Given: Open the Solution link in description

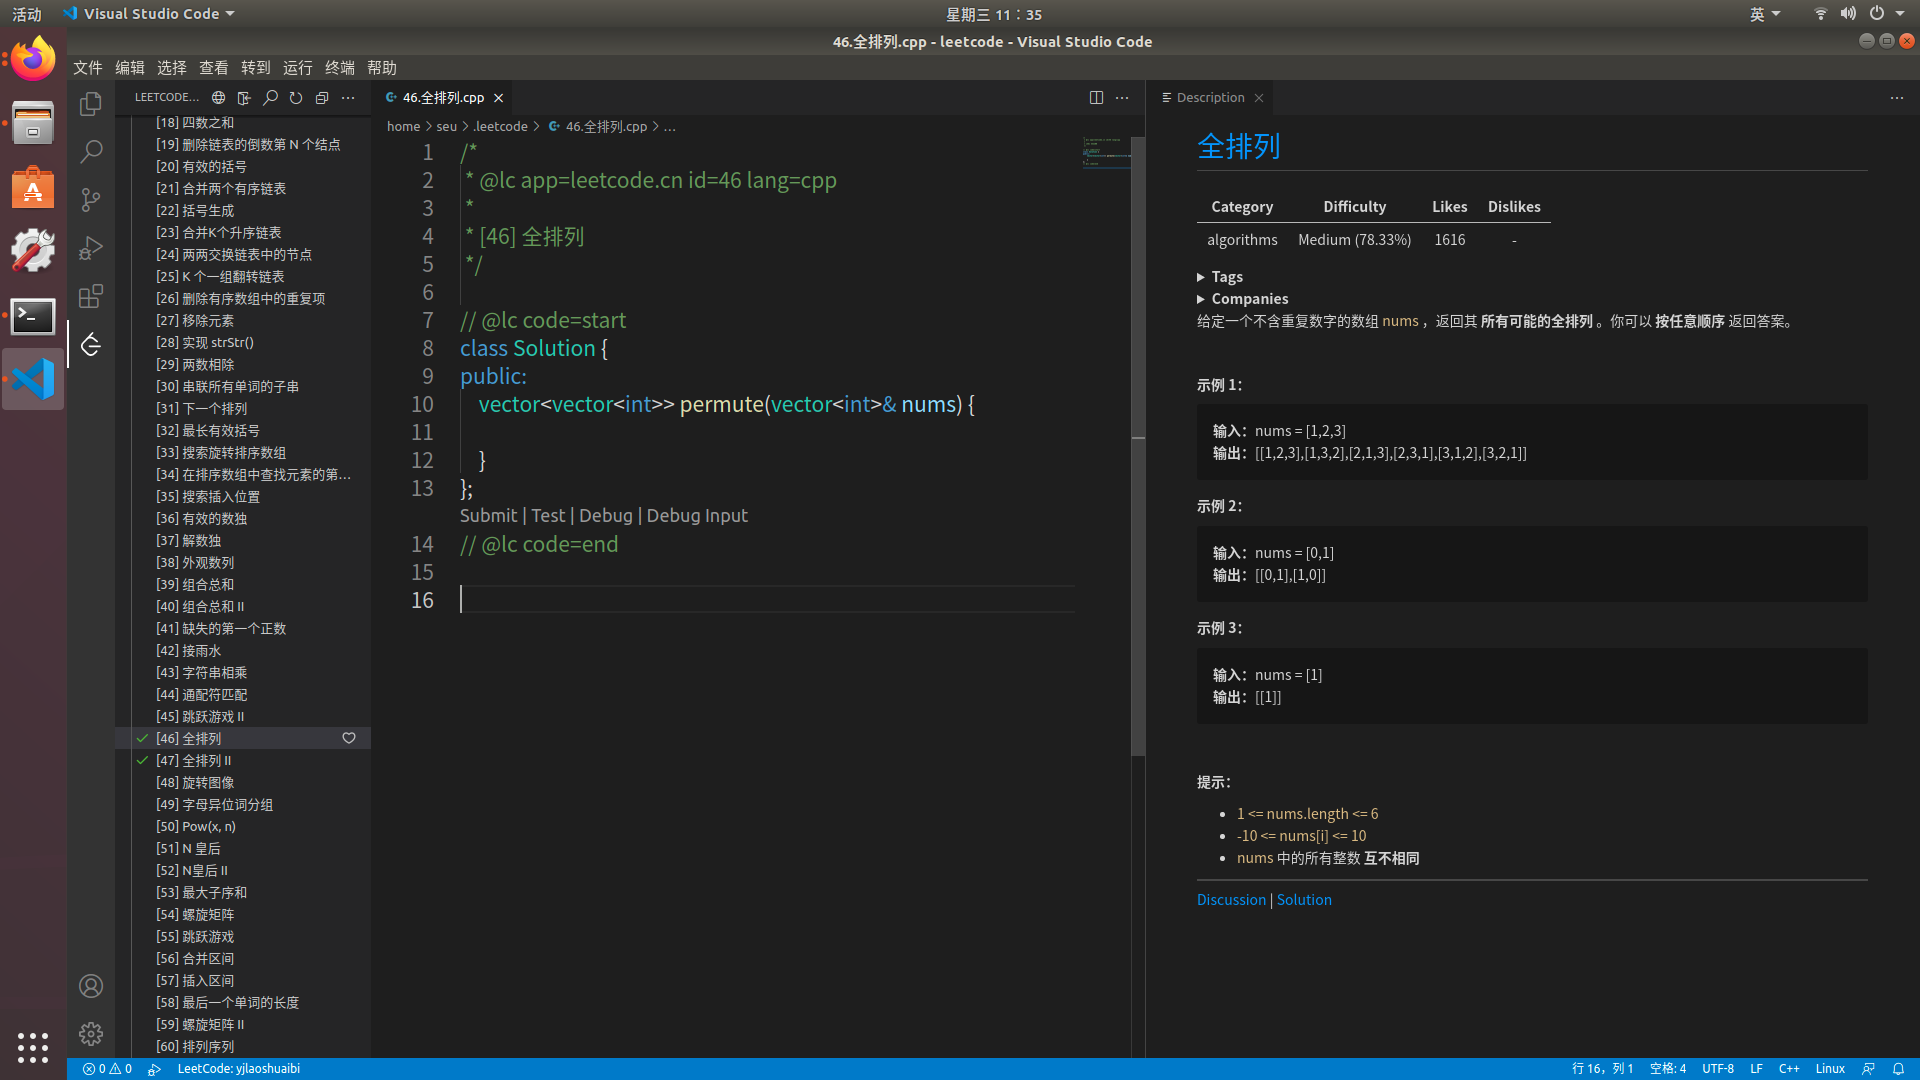Looking at the screenshot, I should (x=1304, y=900).
